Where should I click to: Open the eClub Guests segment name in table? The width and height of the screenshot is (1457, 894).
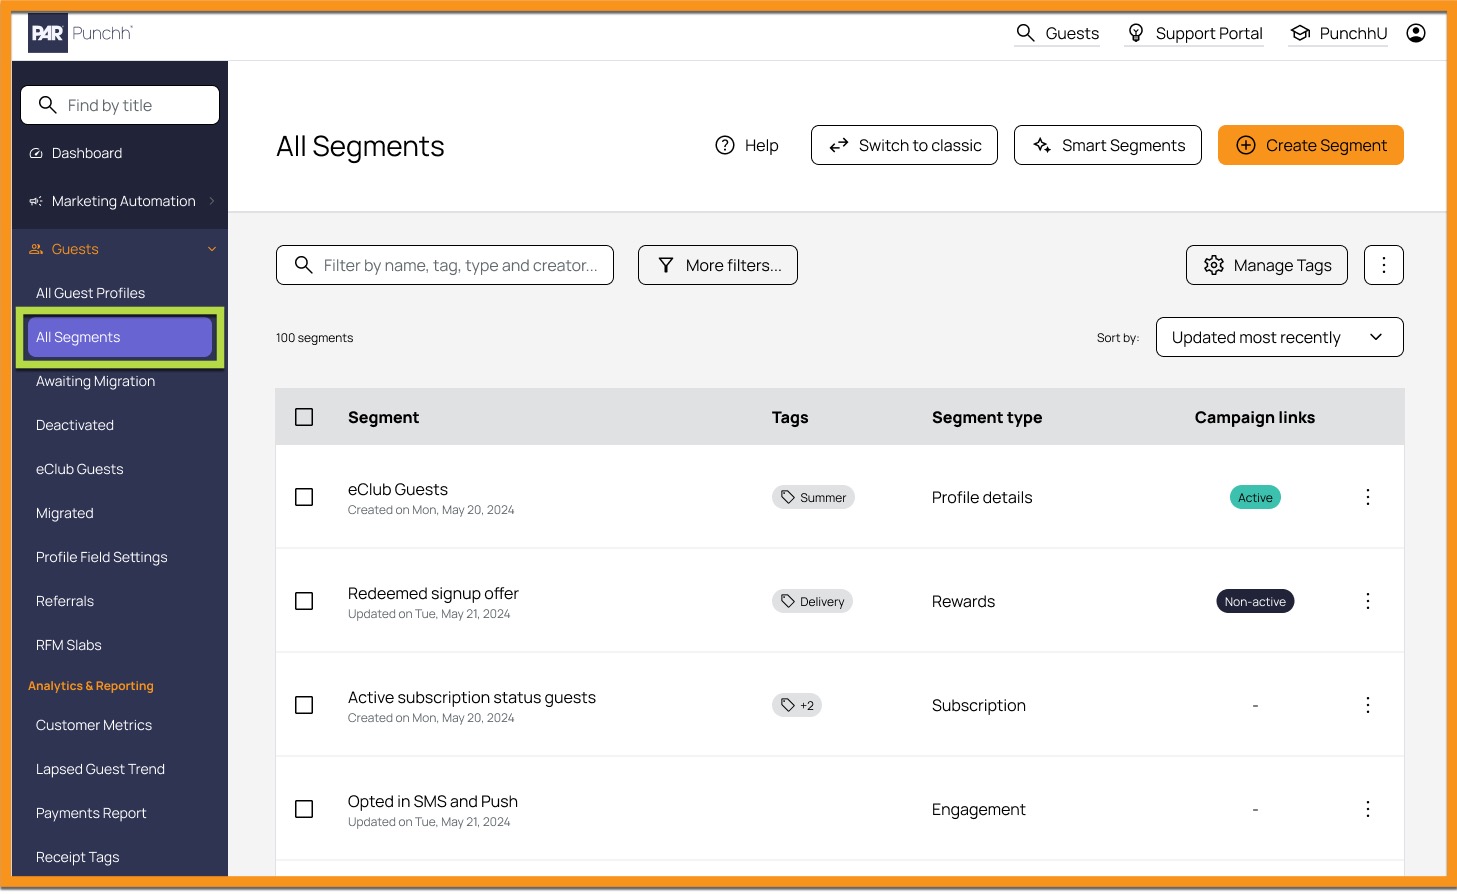[398, 489]
